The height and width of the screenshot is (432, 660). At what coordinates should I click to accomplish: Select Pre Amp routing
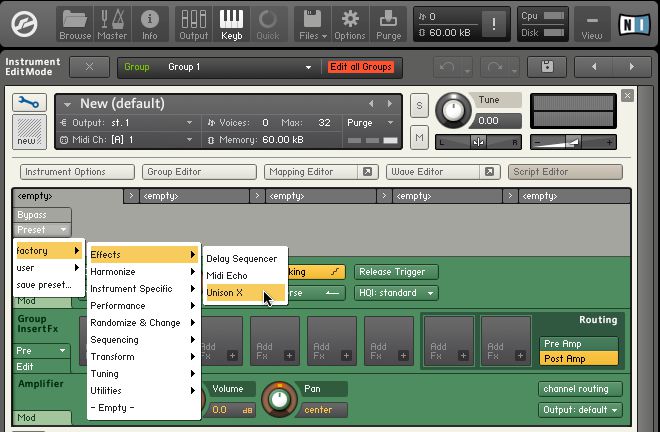click(x=578, y=344)
